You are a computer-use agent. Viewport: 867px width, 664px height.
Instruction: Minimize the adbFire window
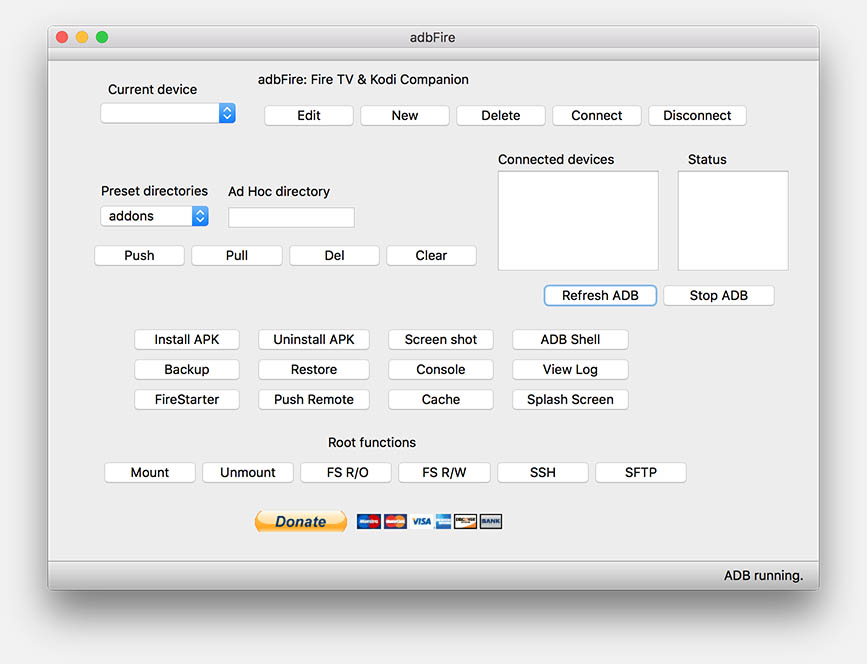pos(82,37)
